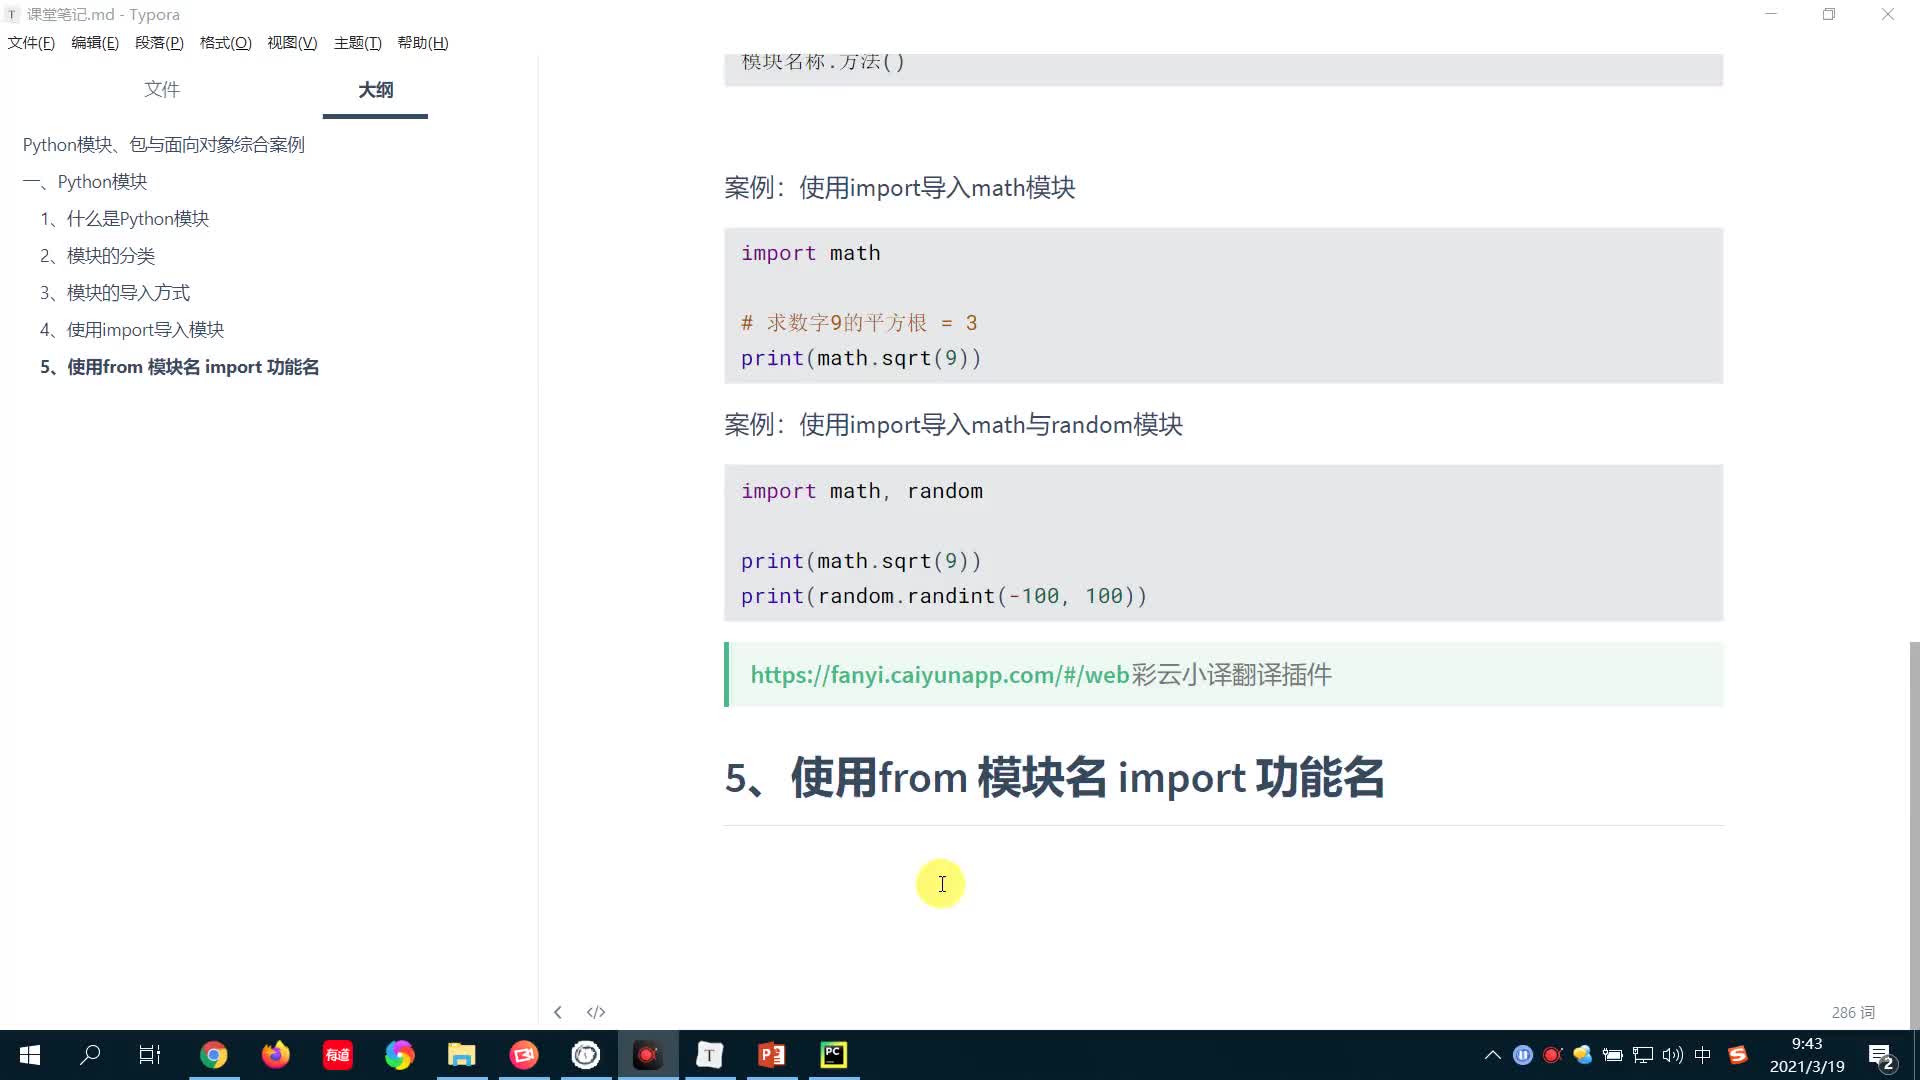This screenshot has height=1080, width=1920.
Task: Open the fanyi.caiyunapp.com link
Action: [940, 675]
